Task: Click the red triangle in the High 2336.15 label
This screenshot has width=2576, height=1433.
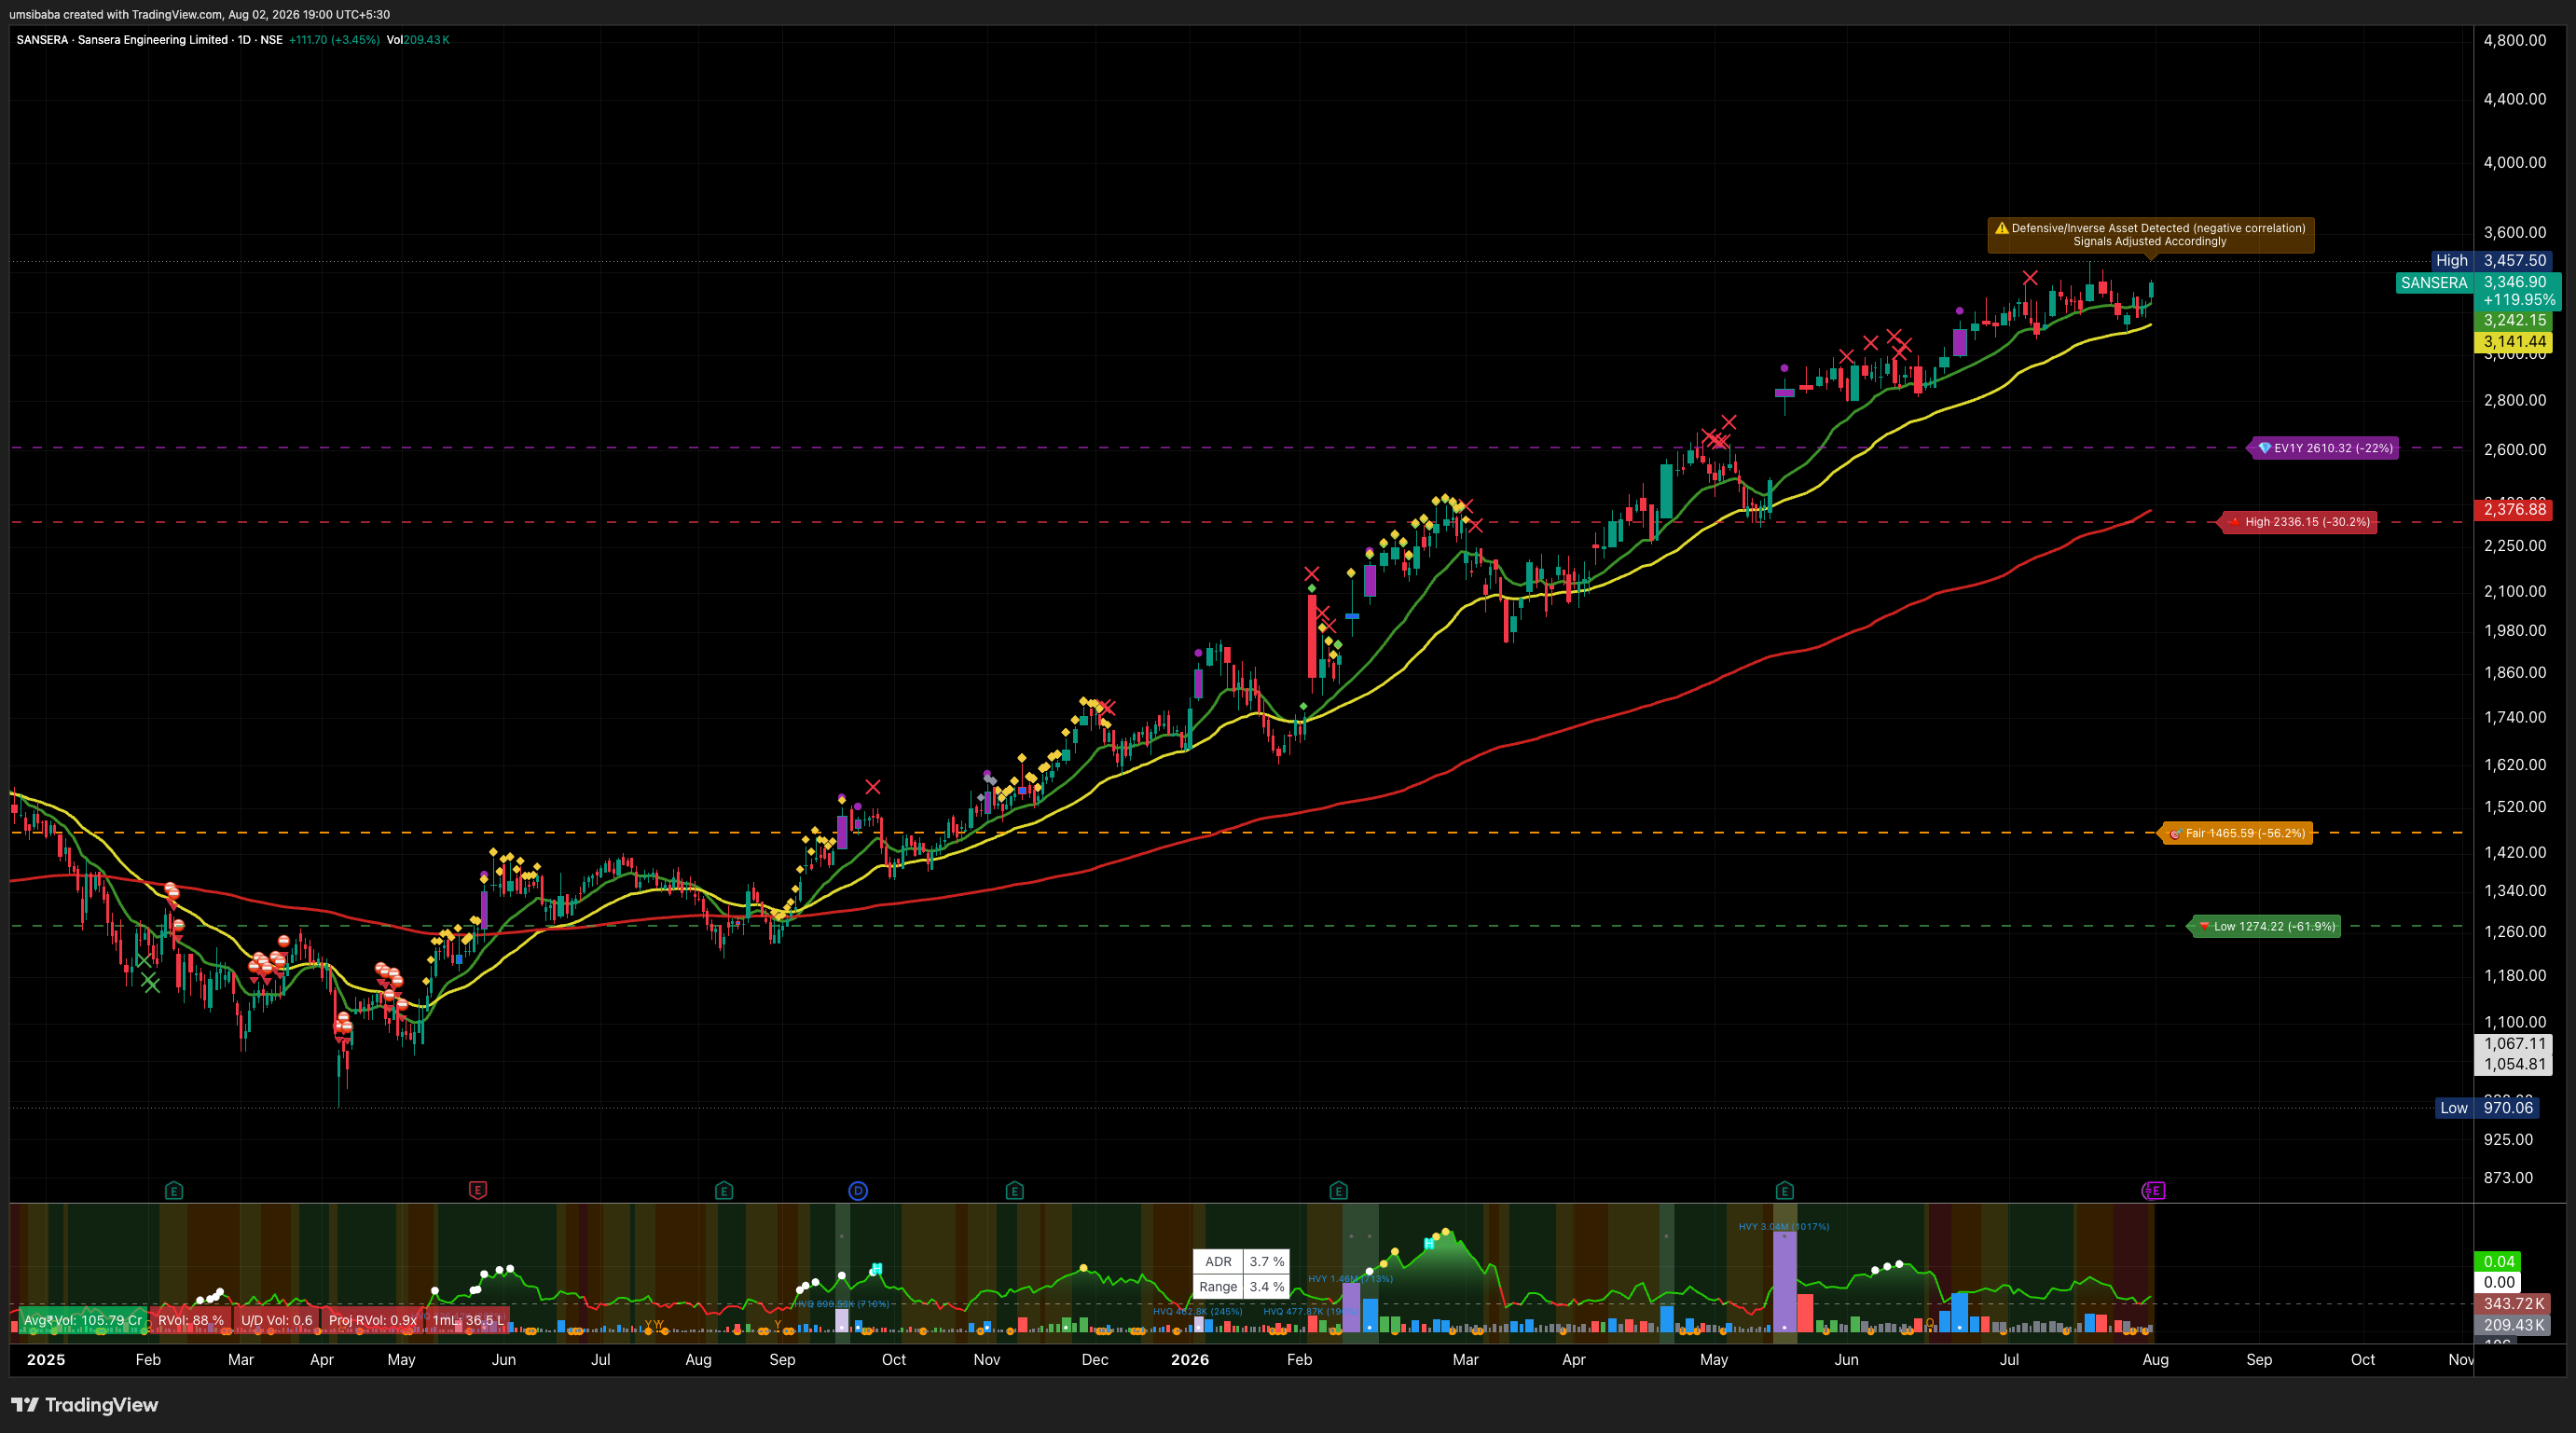Action: [x=2234, y=522]
